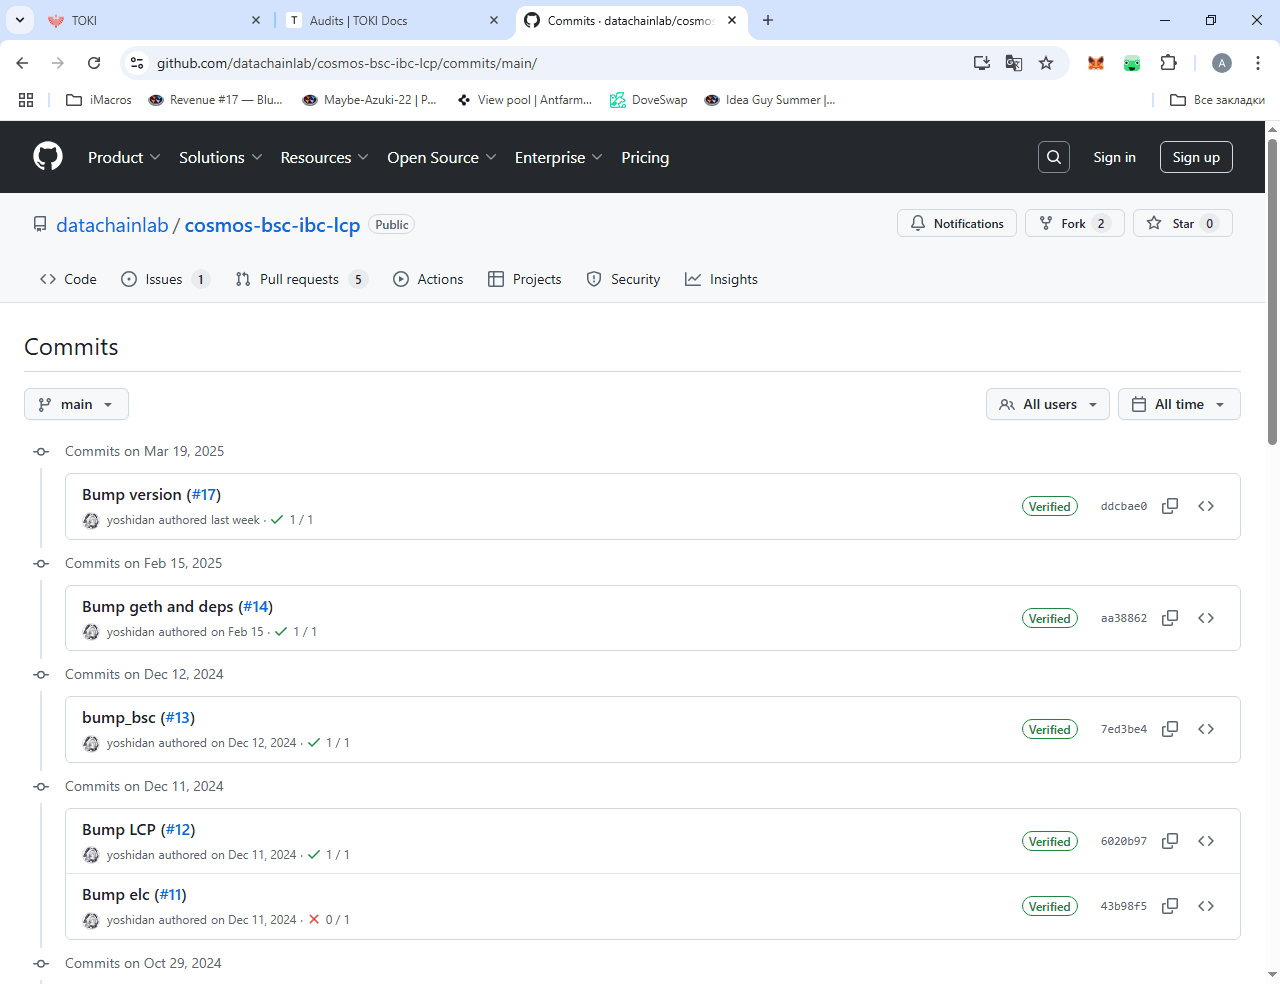Copy full SHA for commit ddcbae0
Screen dimensions: 1280x984
tap(1170, 506)
